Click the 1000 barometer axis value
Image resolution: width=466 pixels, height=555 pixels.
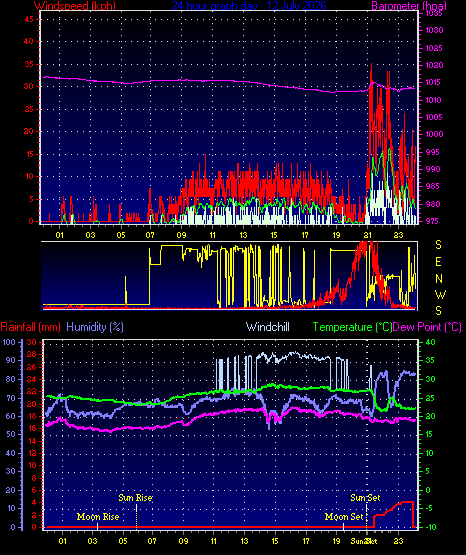(434, 134)
